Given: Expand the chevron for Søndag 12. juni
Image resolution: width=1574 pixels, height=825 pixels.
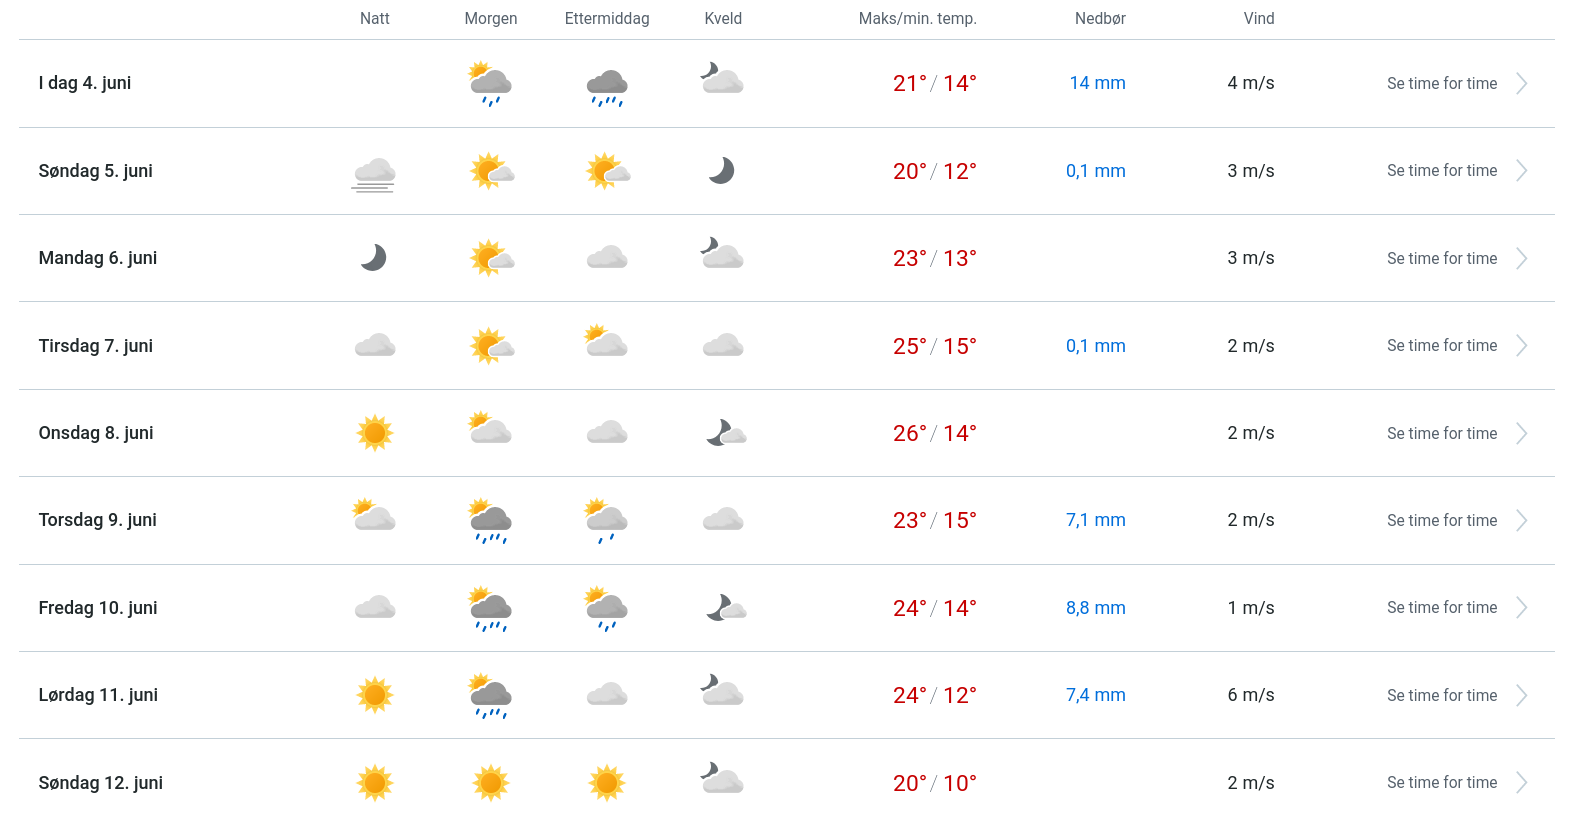Looking at the screenshot, I should (1521, 783).
